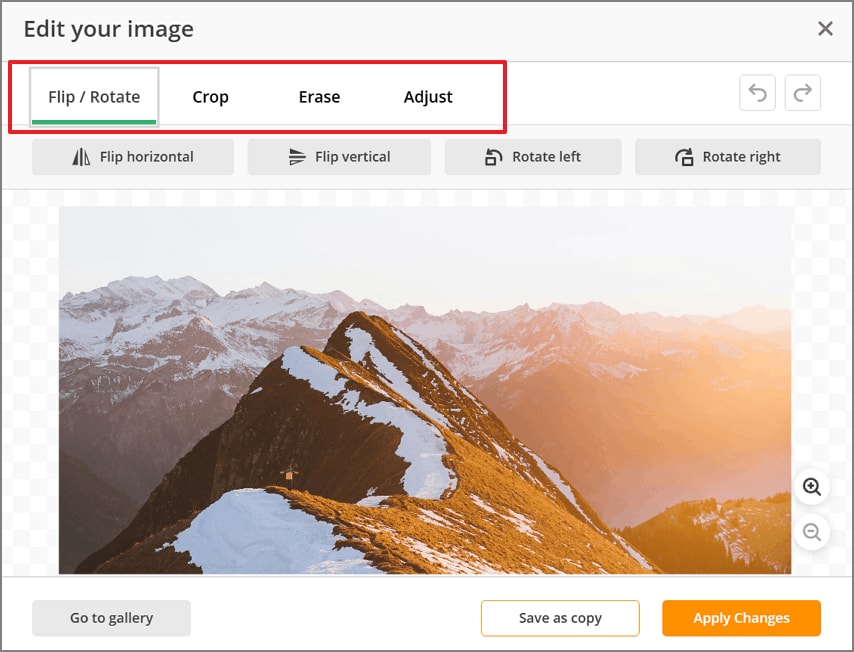Rotate the image left
The image size is (854, 652).
click(533, 157)
